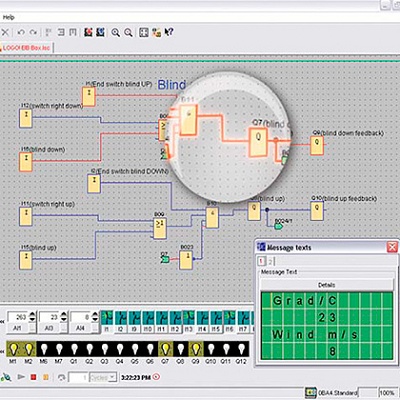Click the PC to LOGO! transfer icon

tap(88, 32)
